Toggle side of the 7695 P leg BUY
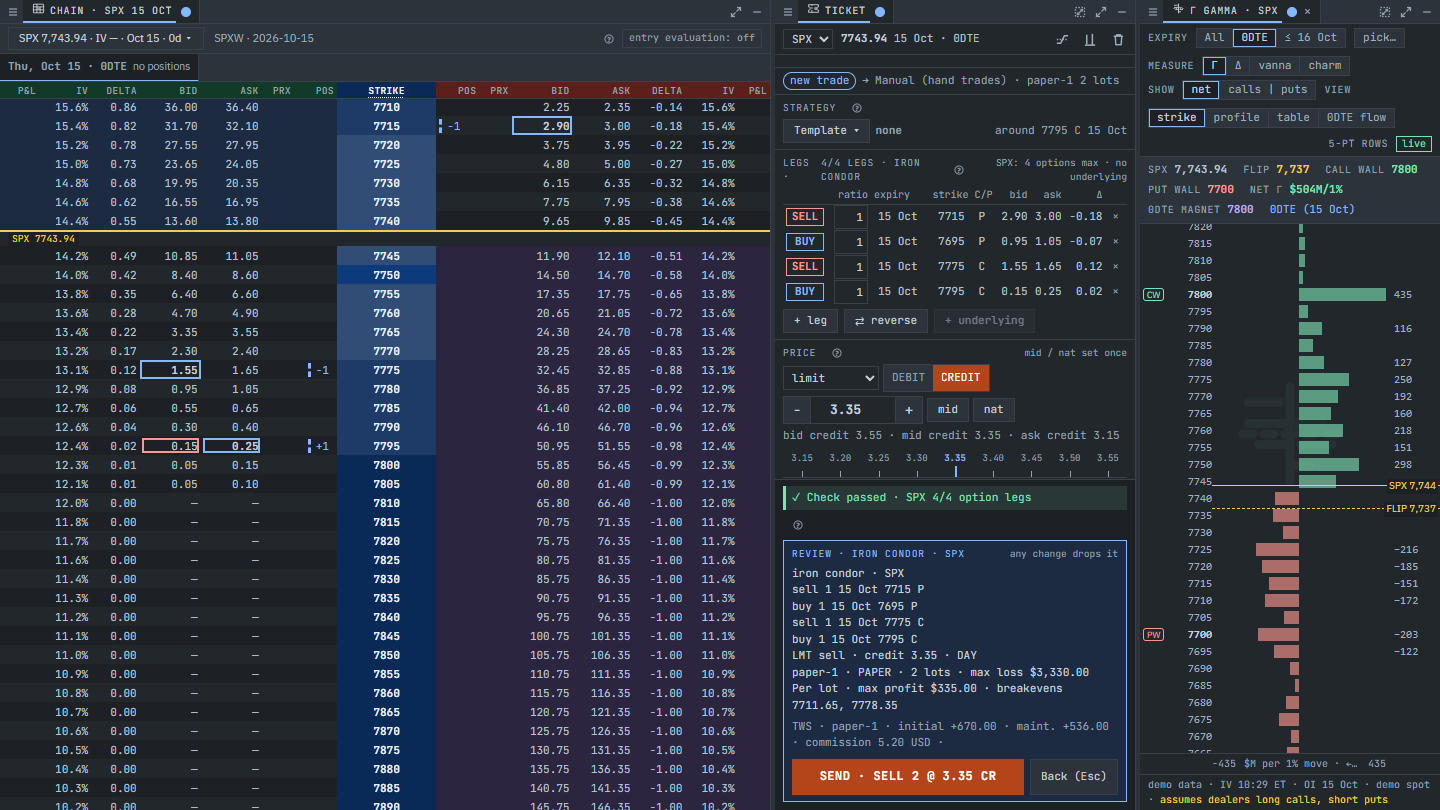 pyautogui.click(x=805, y=242)
